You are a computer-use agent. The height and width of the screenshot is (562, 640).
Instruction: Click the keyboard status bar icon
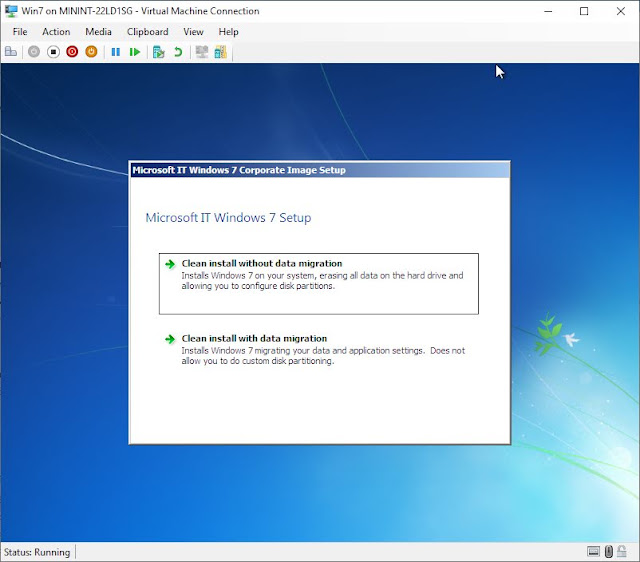(593, 552)
